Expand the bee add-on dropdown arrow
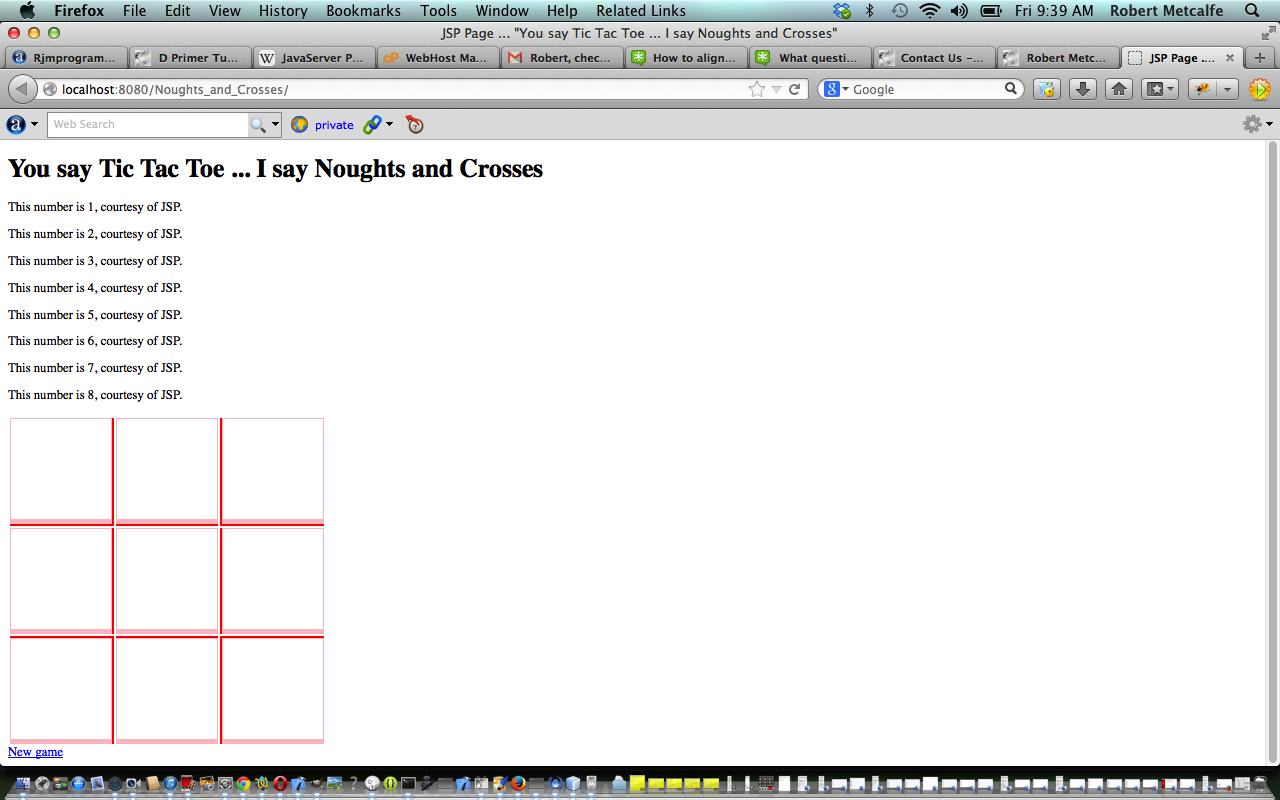Image resolution: width=1280 pixels, height=800 pixels. pyautogui.click(x=1227, y=89)
